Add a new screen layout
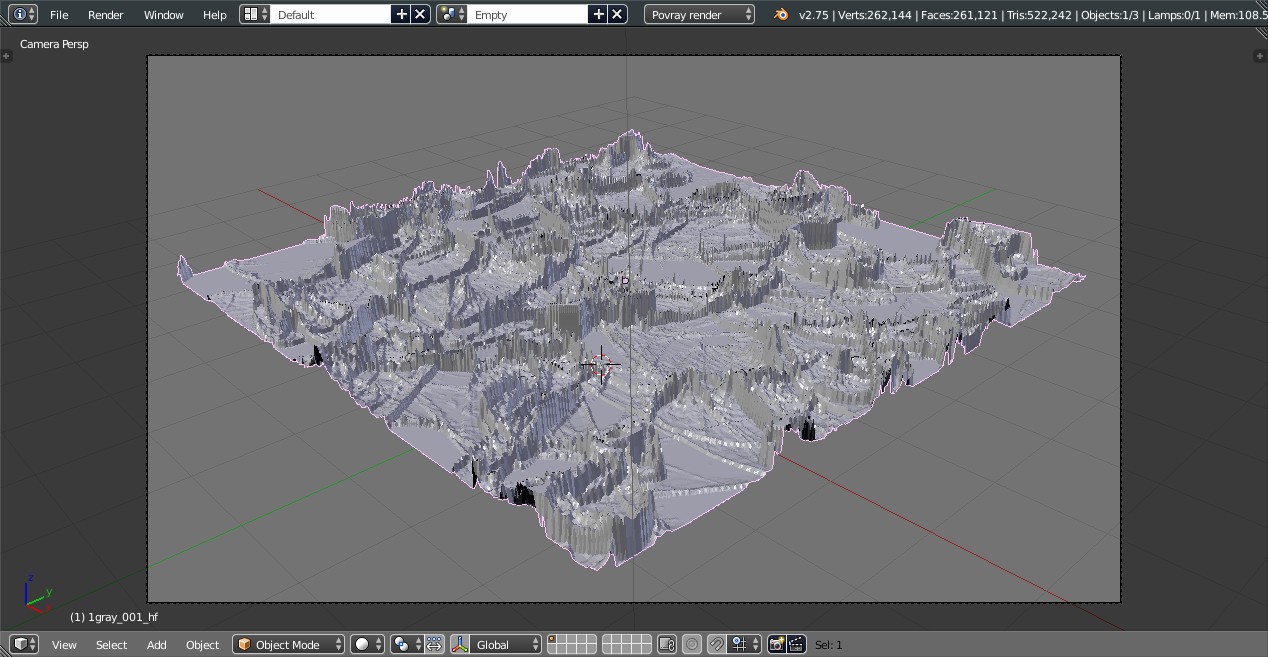This screenshot has height=657, width=1268. 401,14
